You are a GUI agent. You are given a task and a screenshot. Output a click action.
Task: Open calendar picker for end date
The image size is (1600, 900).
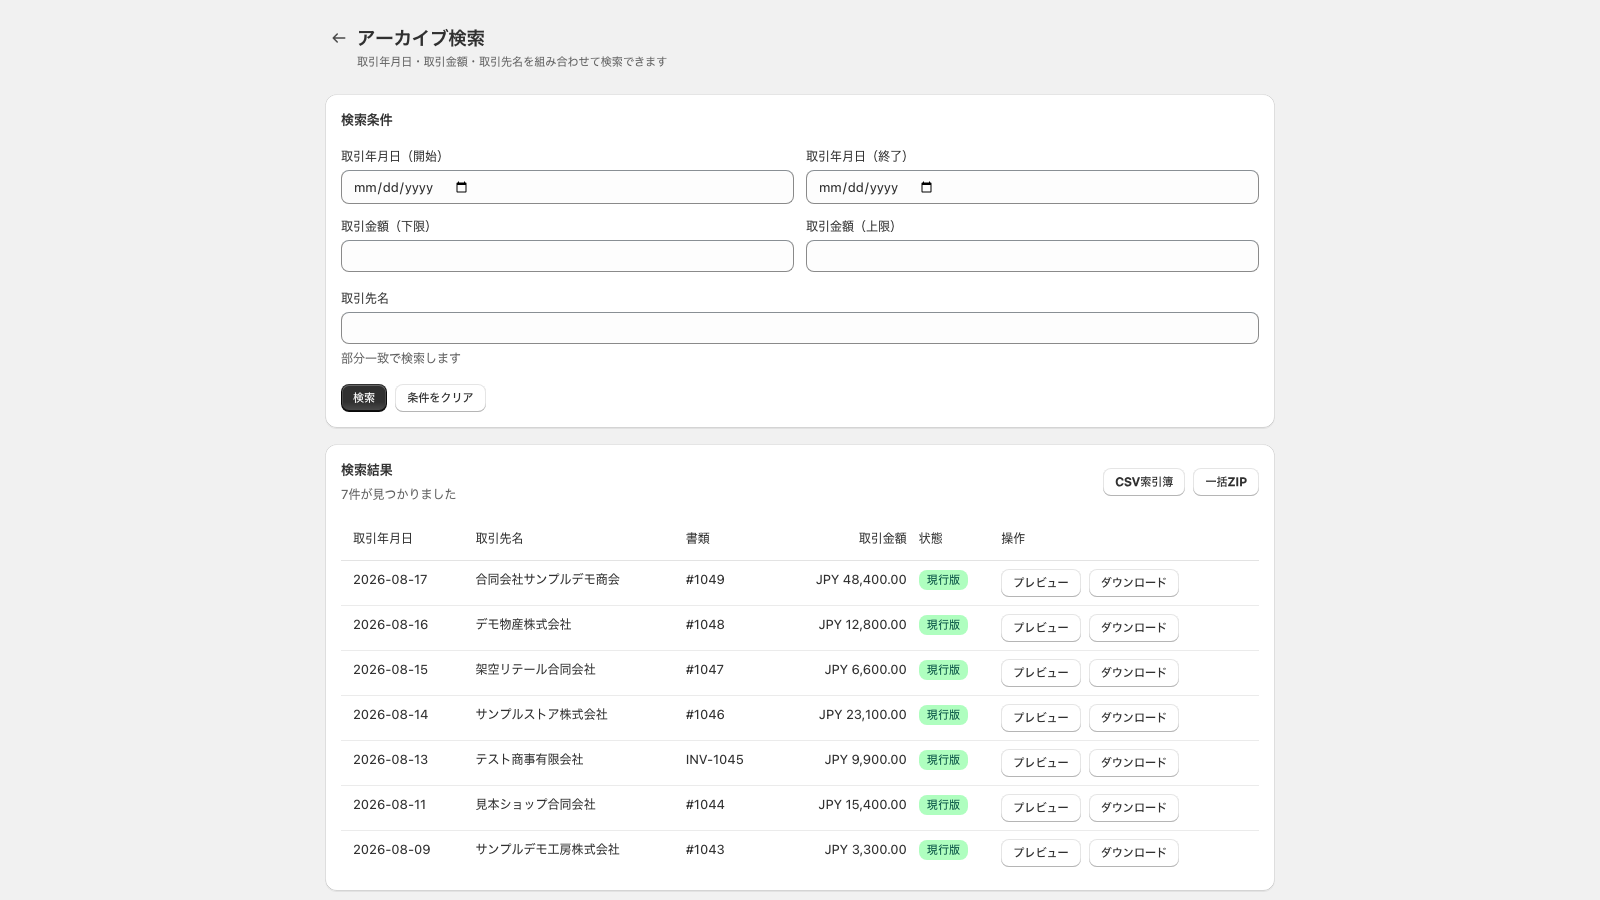click(x=926, y=187)
